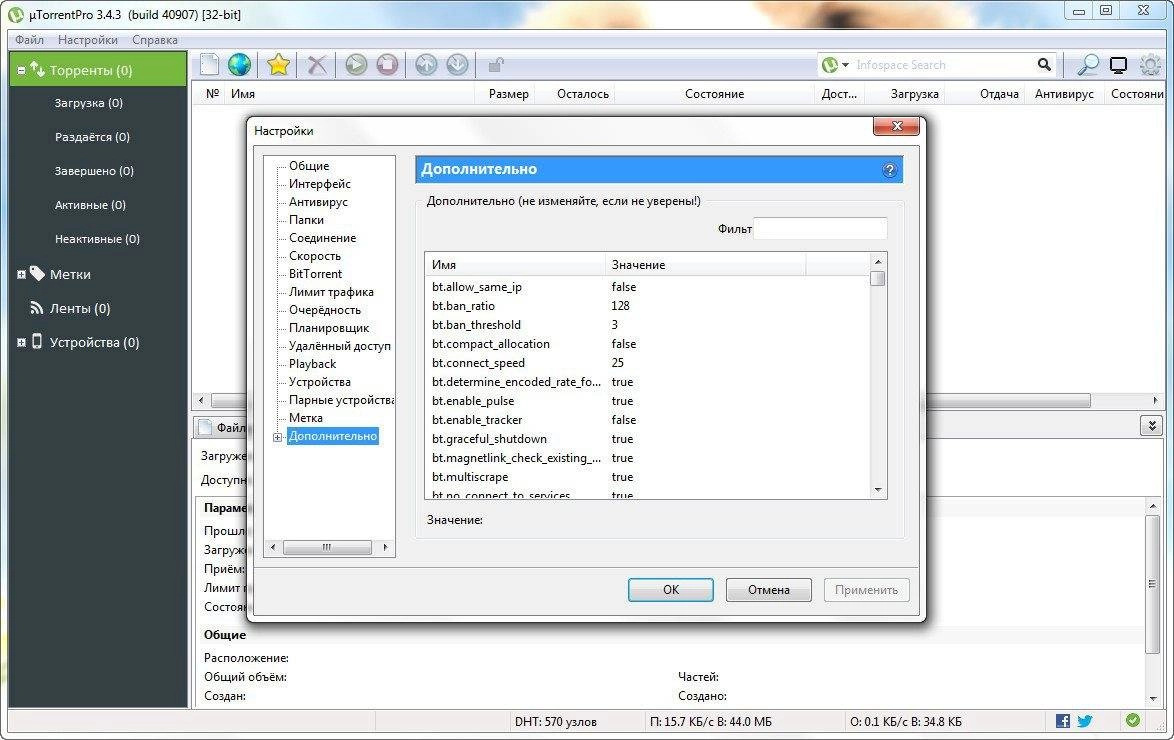Click the Stop torrent icon
Screen dimensions: 1174x740
pos(387,65)
